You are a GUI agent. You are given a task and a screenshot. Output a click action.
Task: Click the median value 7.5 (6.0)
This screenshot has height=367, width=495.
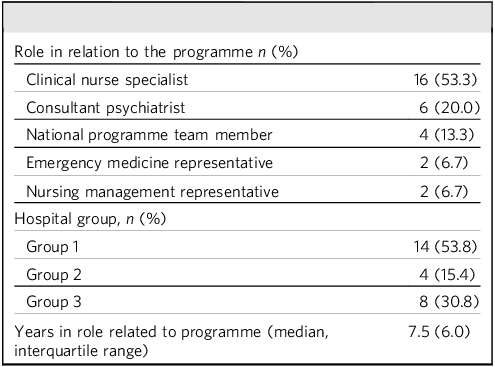tap(439, 332)
